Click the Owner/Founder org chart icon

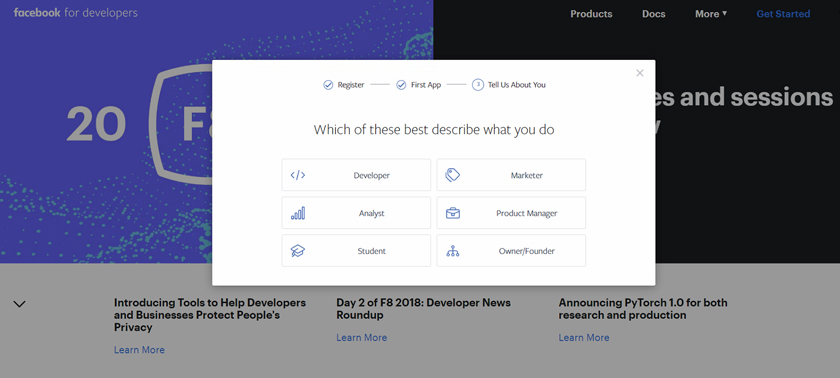point(453,251)
